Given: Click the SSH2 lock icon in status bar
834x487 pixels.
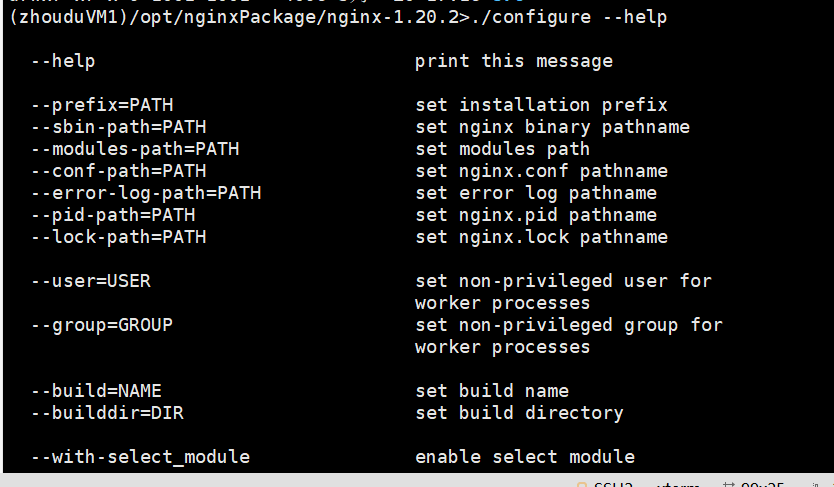Looking at the screenshot, I should tap(581, 484).
